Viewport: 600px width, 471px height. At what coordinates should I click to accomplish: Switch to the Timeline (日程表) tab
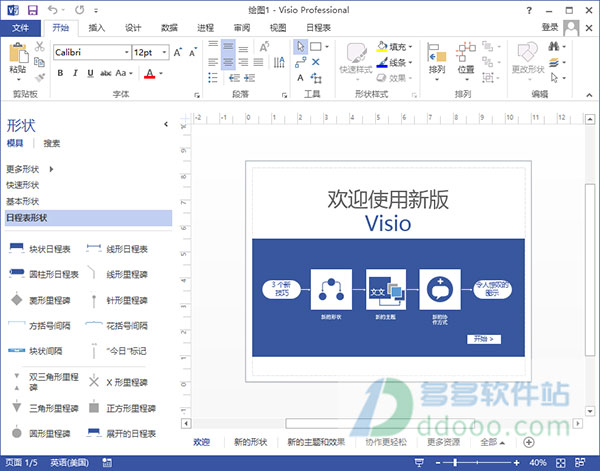(x=318, y=28)
